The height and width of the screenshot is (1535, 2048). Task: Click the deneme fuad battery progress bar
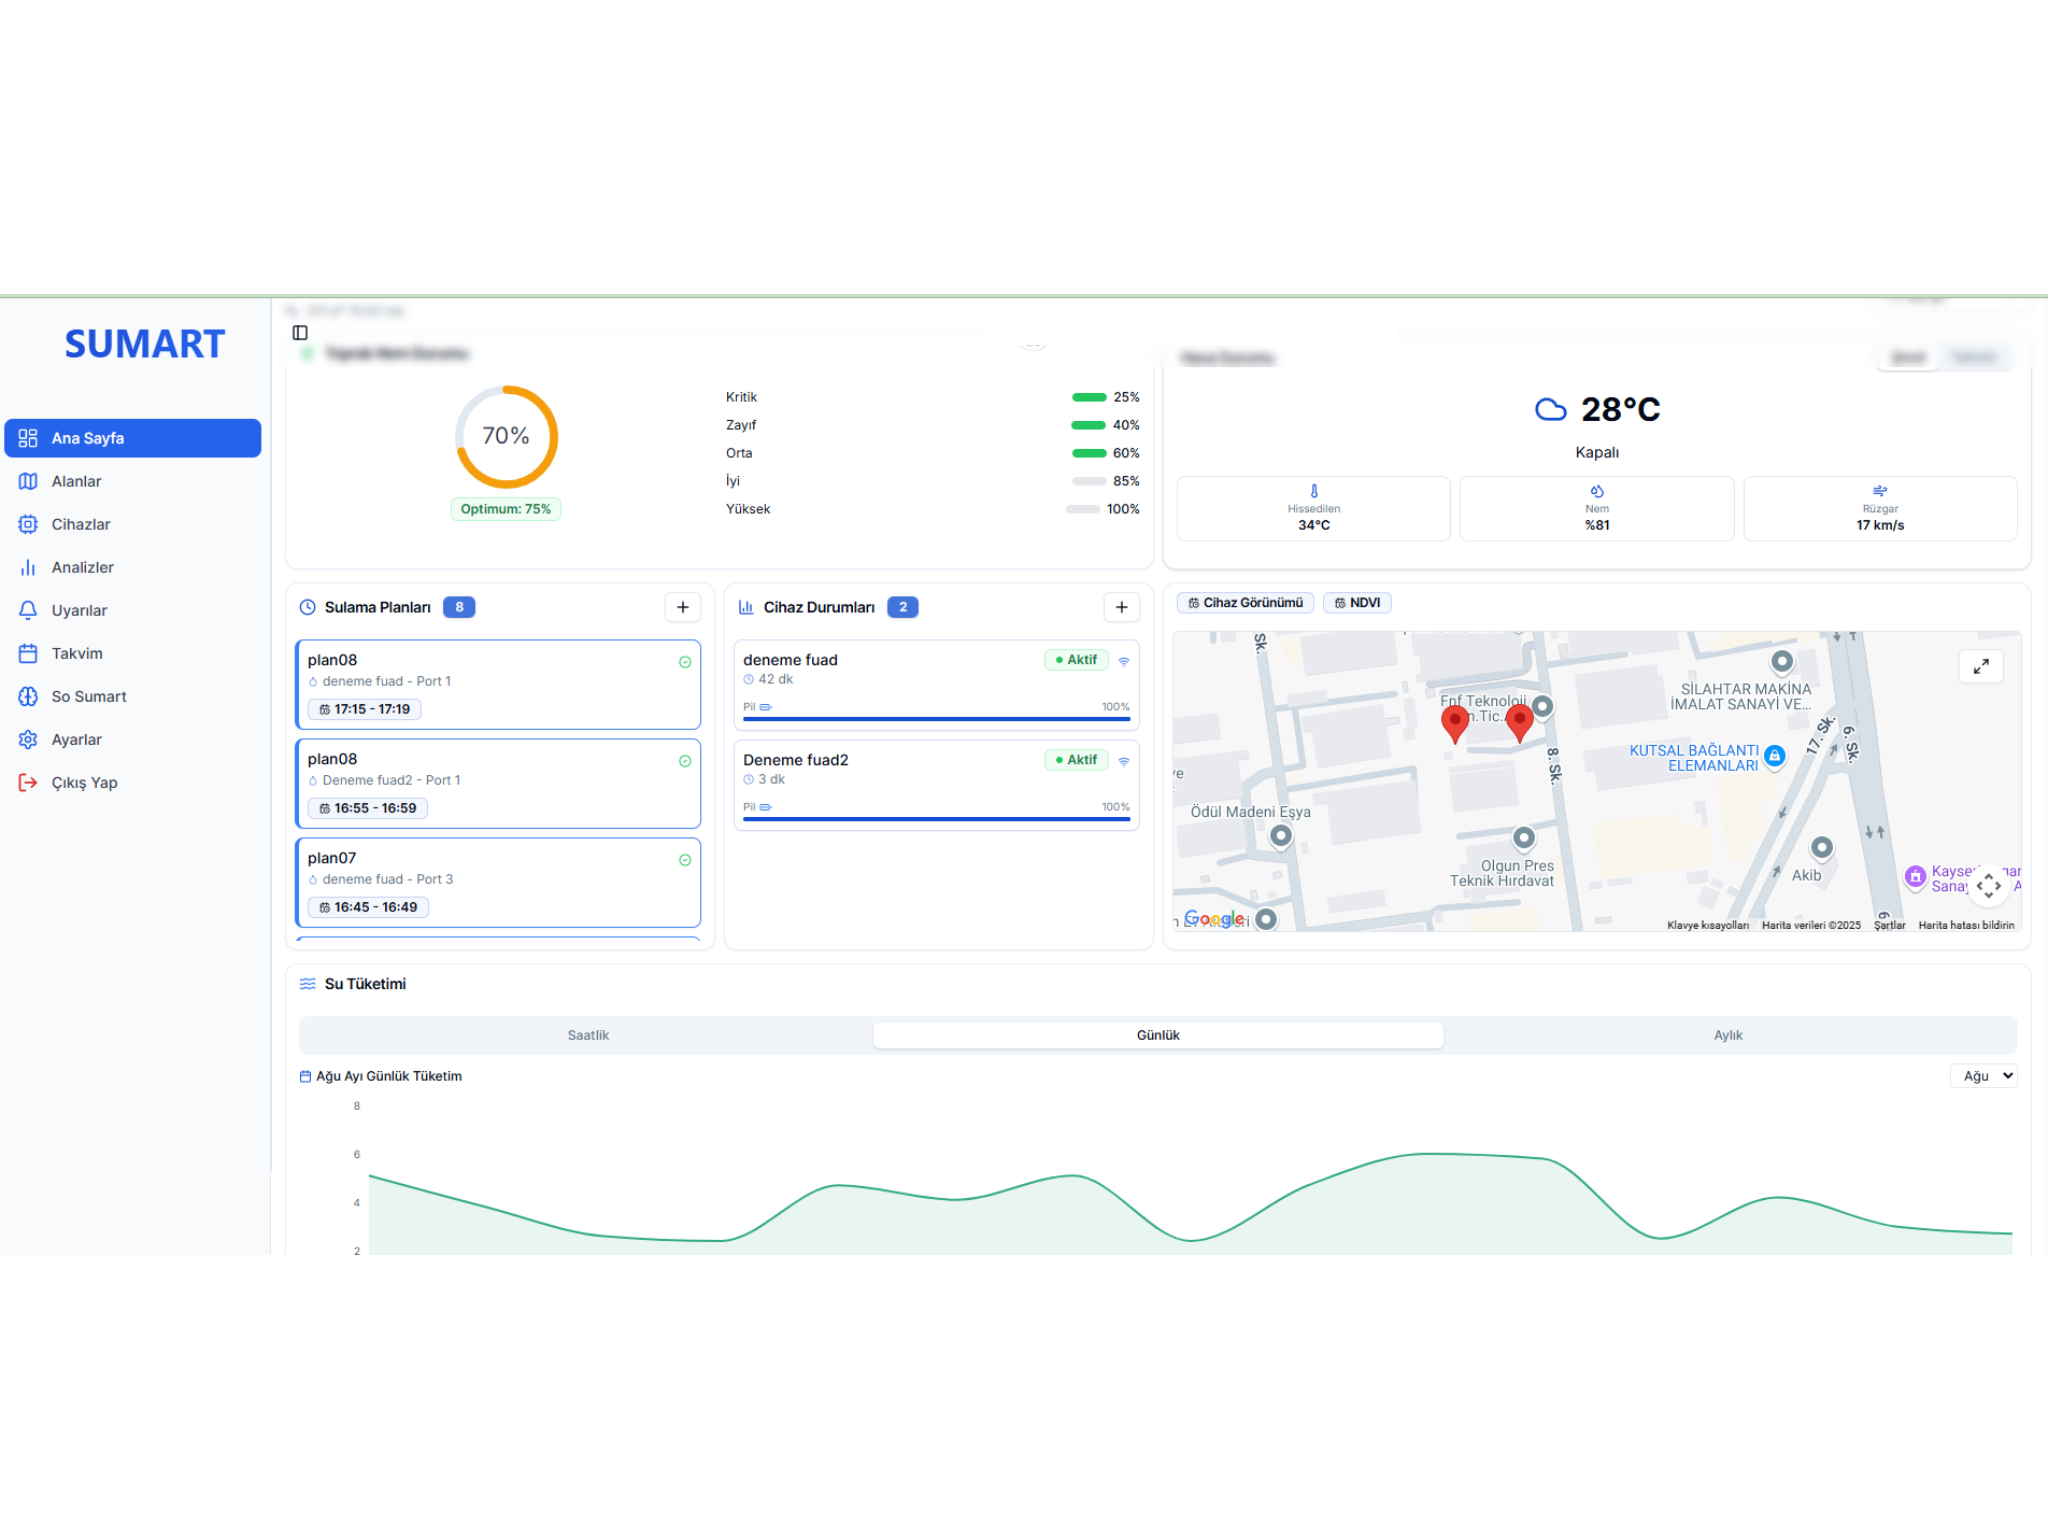click(935, 718)
